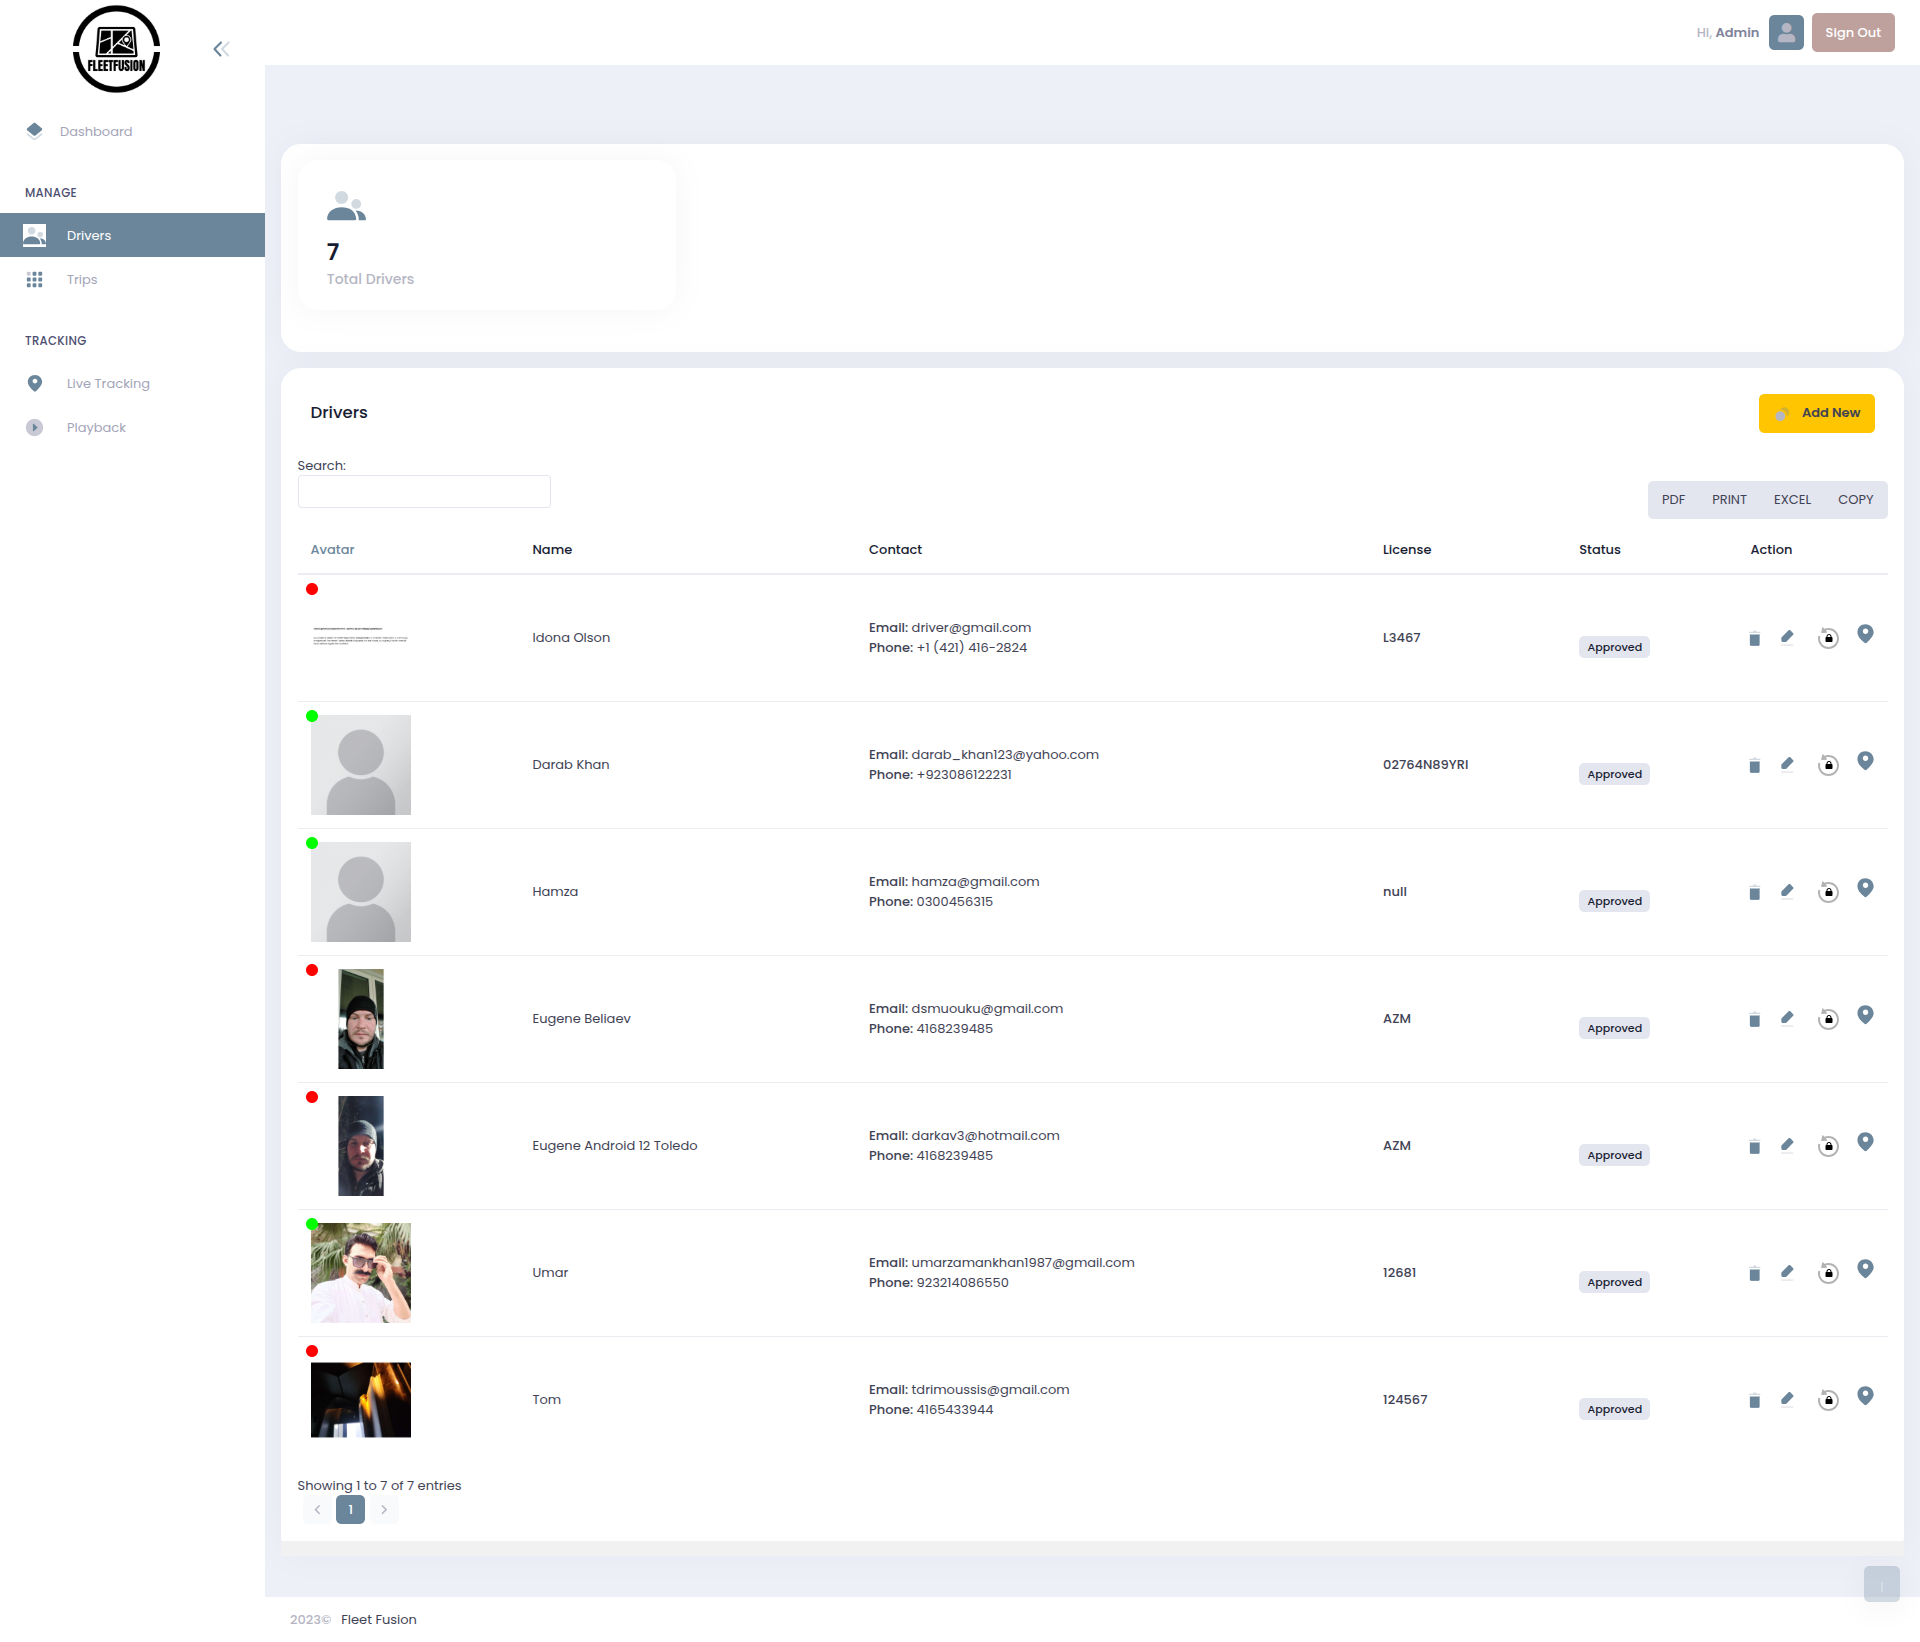
Task: Click the Sign Out button
Action: coord(1852,32)
